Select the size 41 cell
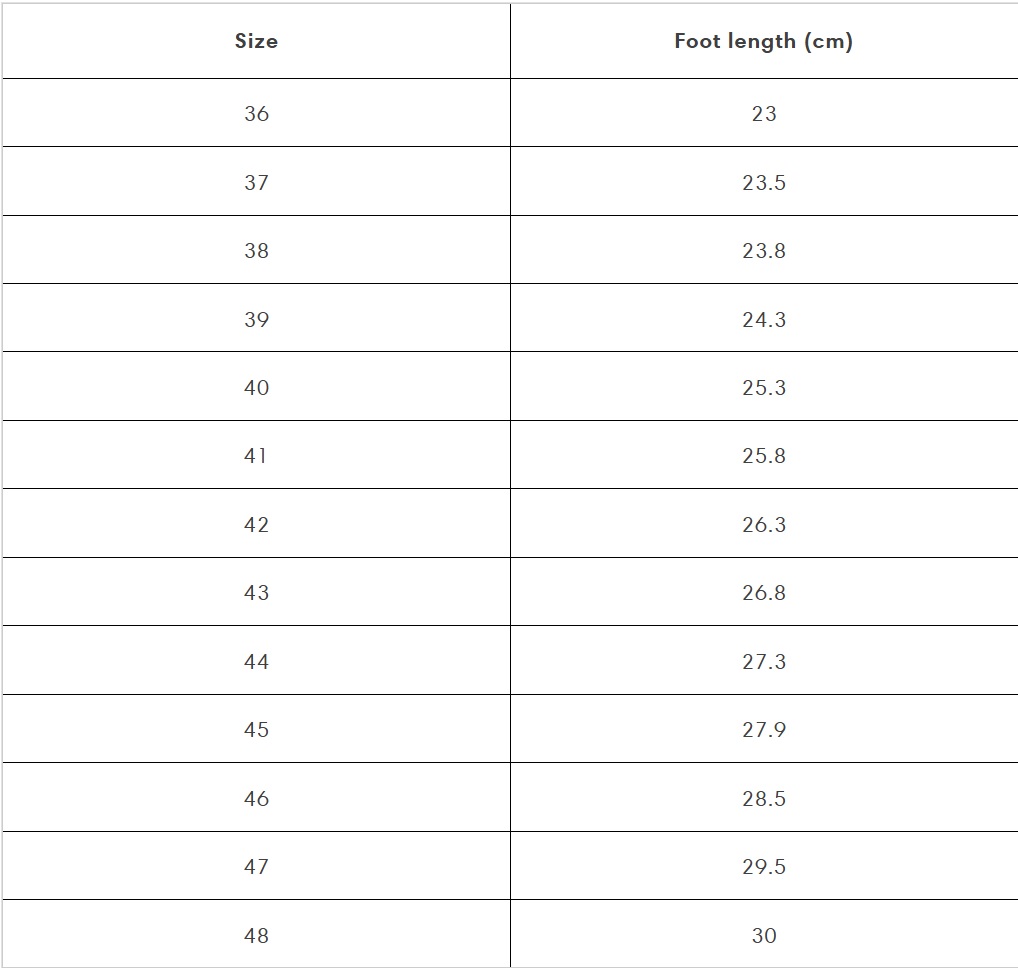This screenshot has width=1018, height=968. 256,455
